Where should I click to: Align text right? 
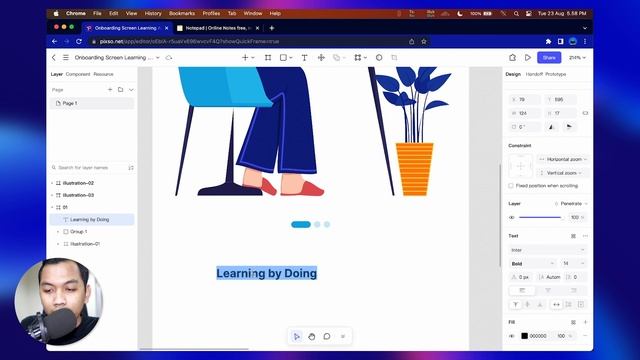pyautogui.click(x=573, y=290)
